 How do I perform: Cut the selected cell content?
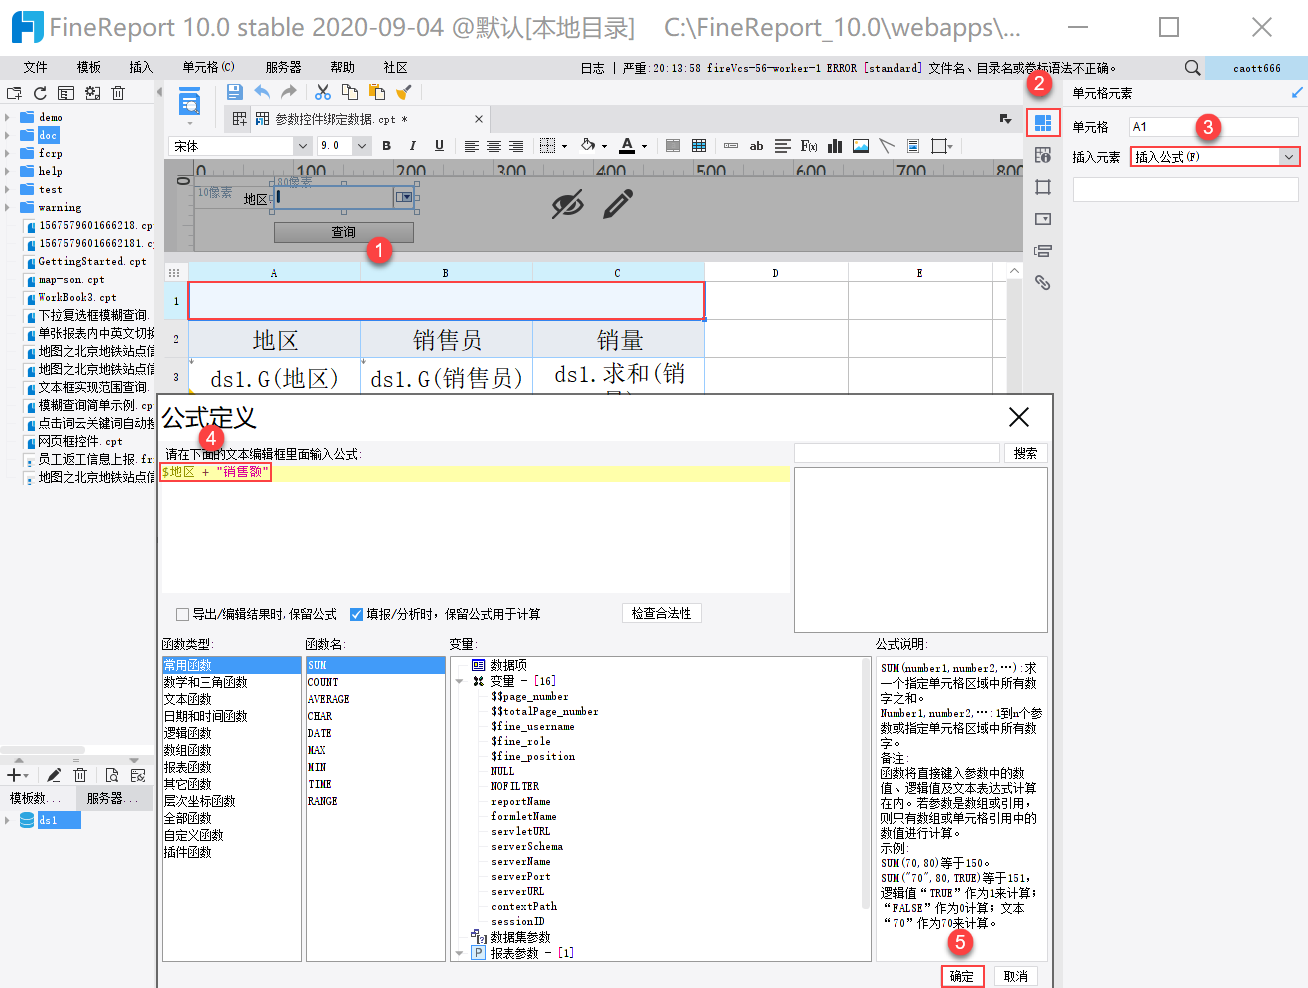pyautogui.click(x=323, y=92)
